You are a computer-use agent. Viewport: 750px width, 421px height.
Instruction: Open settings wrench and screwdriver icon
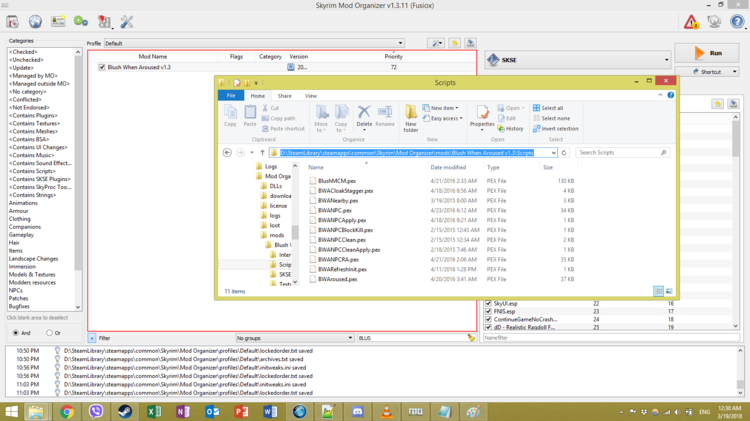(127, 22)
